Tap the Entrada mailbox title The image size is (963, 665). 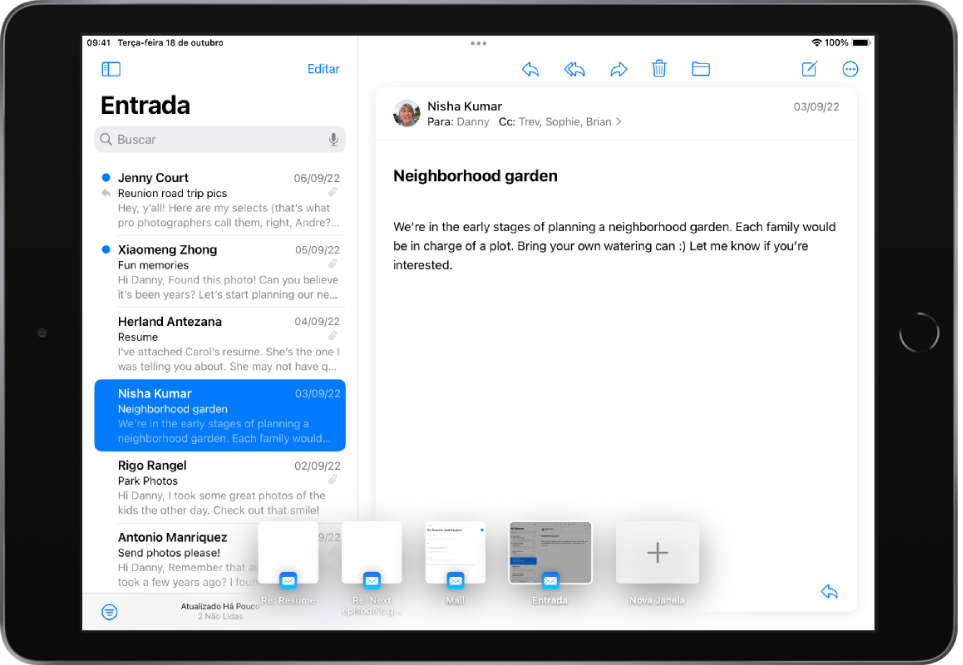[x=146, y=105]
